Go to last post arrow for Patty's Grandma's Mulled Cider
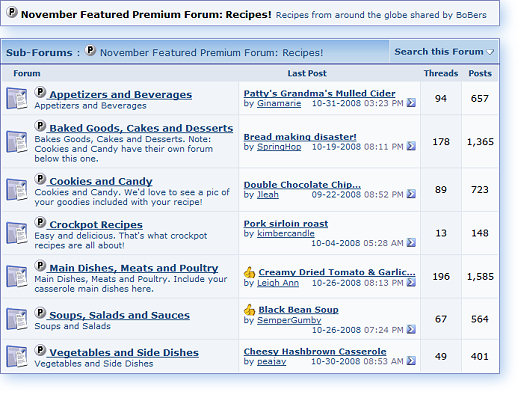The height and width of the screenshot is (394, 520). pos(411,103)
